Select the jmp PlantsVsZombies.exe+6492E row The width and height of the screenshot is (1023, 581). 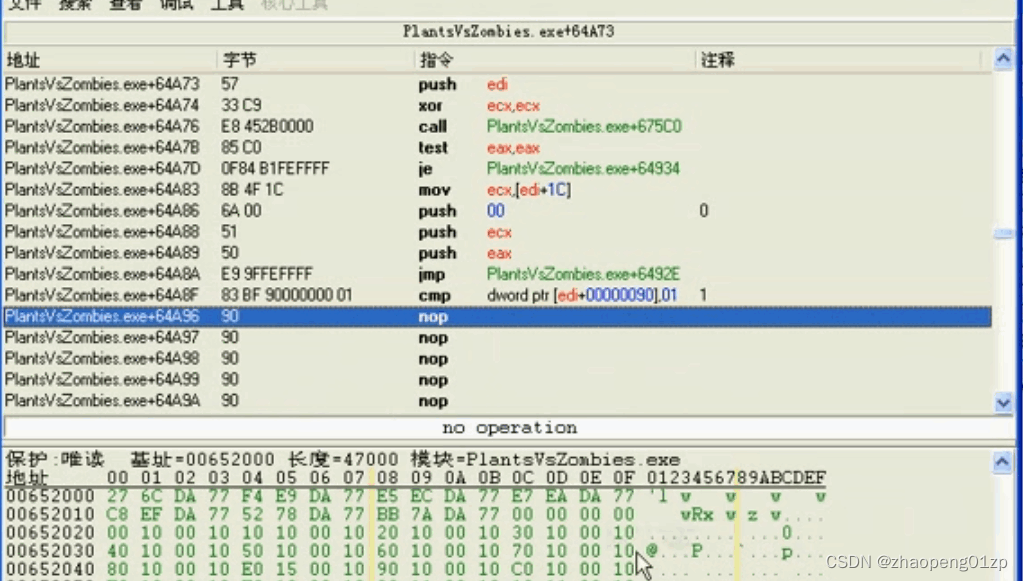click(x=498, y=274)
